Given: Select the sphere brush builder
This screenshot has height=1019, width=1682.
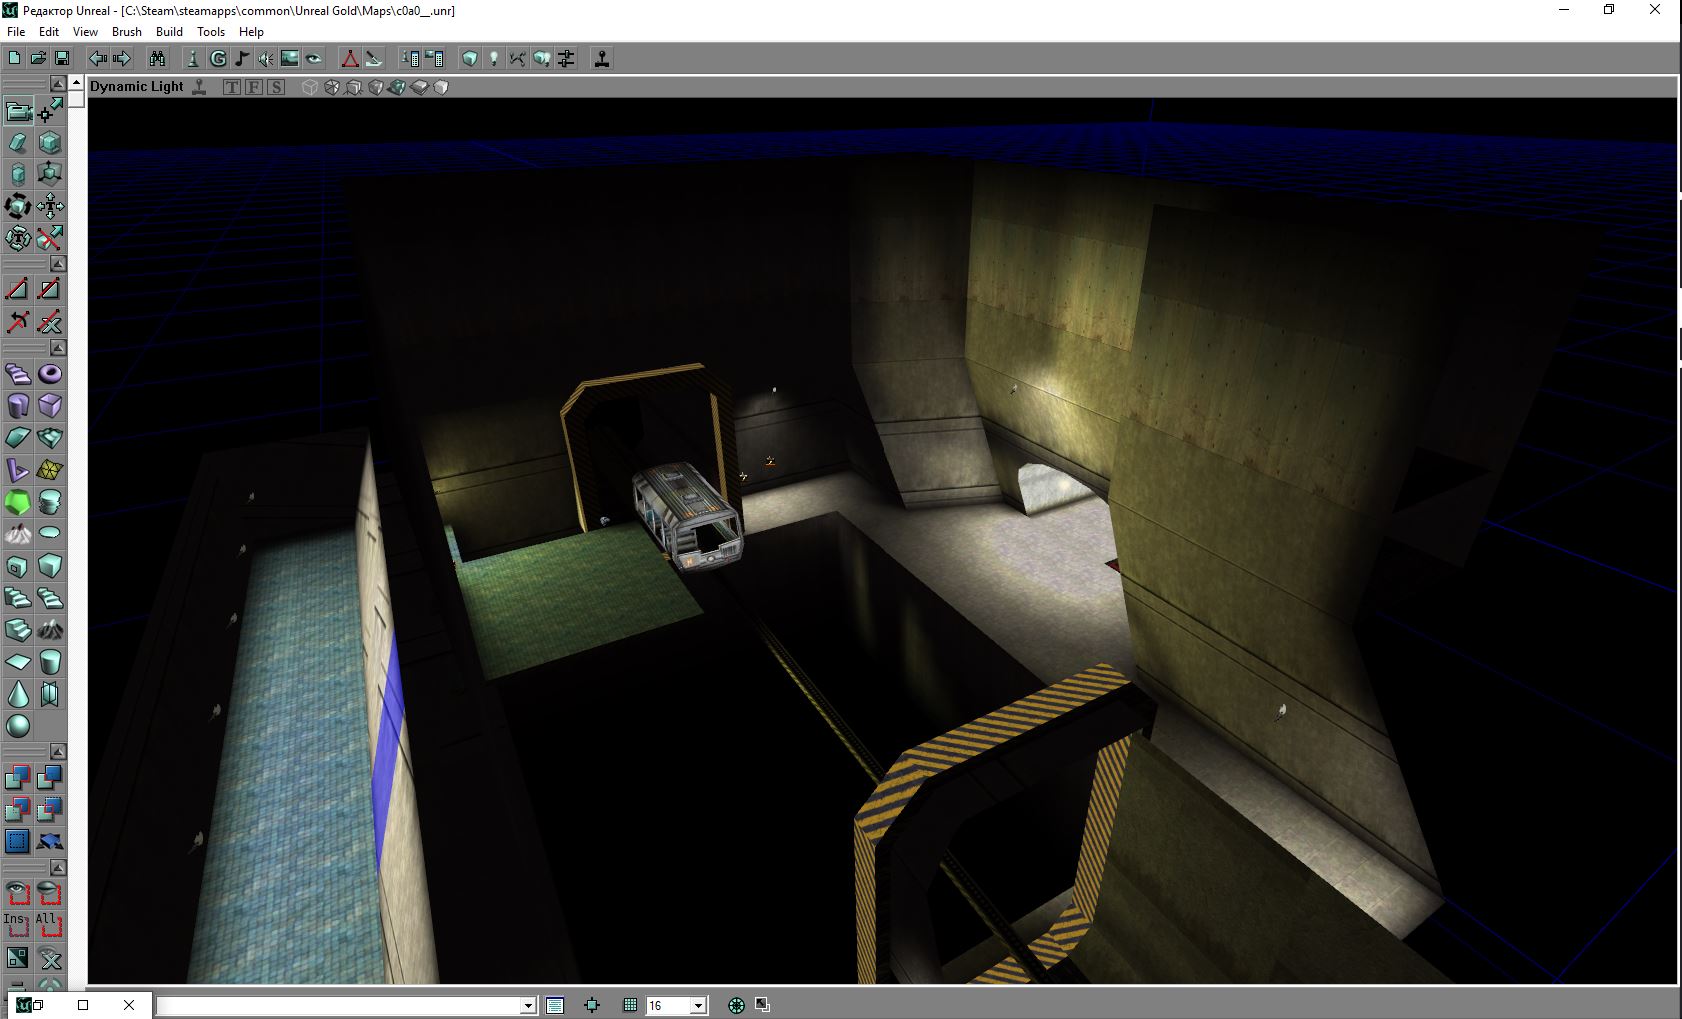Looking at the screenshot, I should coord(18,726).
